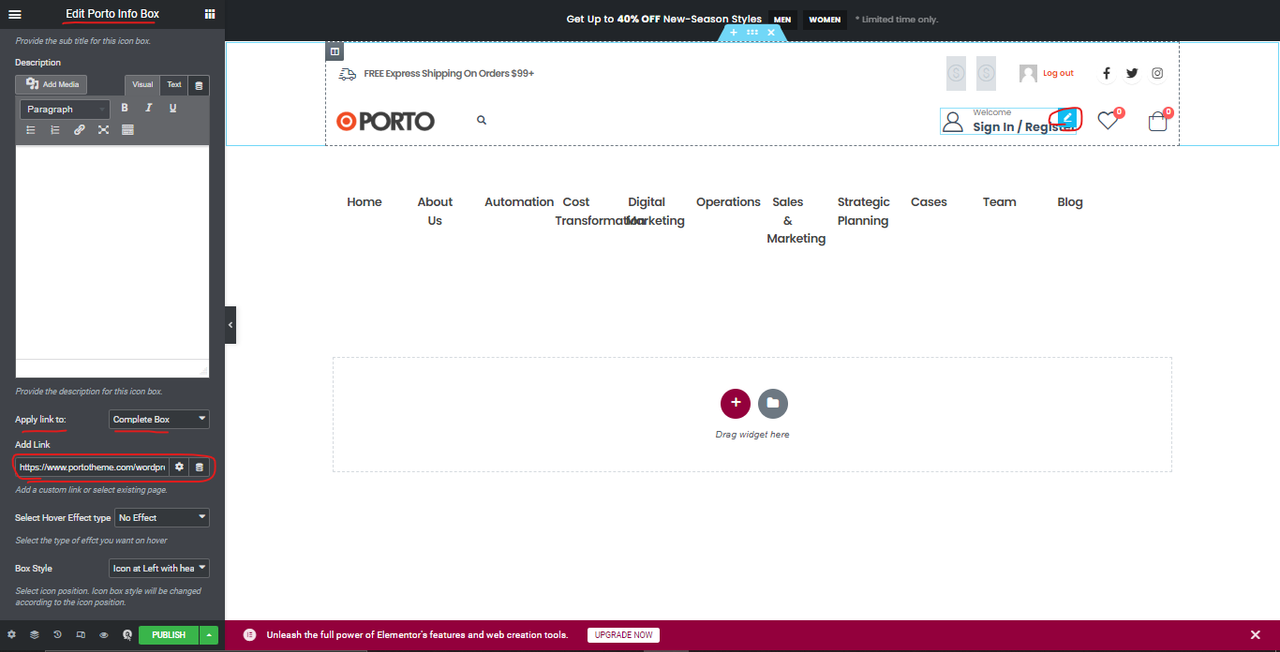
Task: Click the Sign In / Register account box
Action: pos(1008,121)
